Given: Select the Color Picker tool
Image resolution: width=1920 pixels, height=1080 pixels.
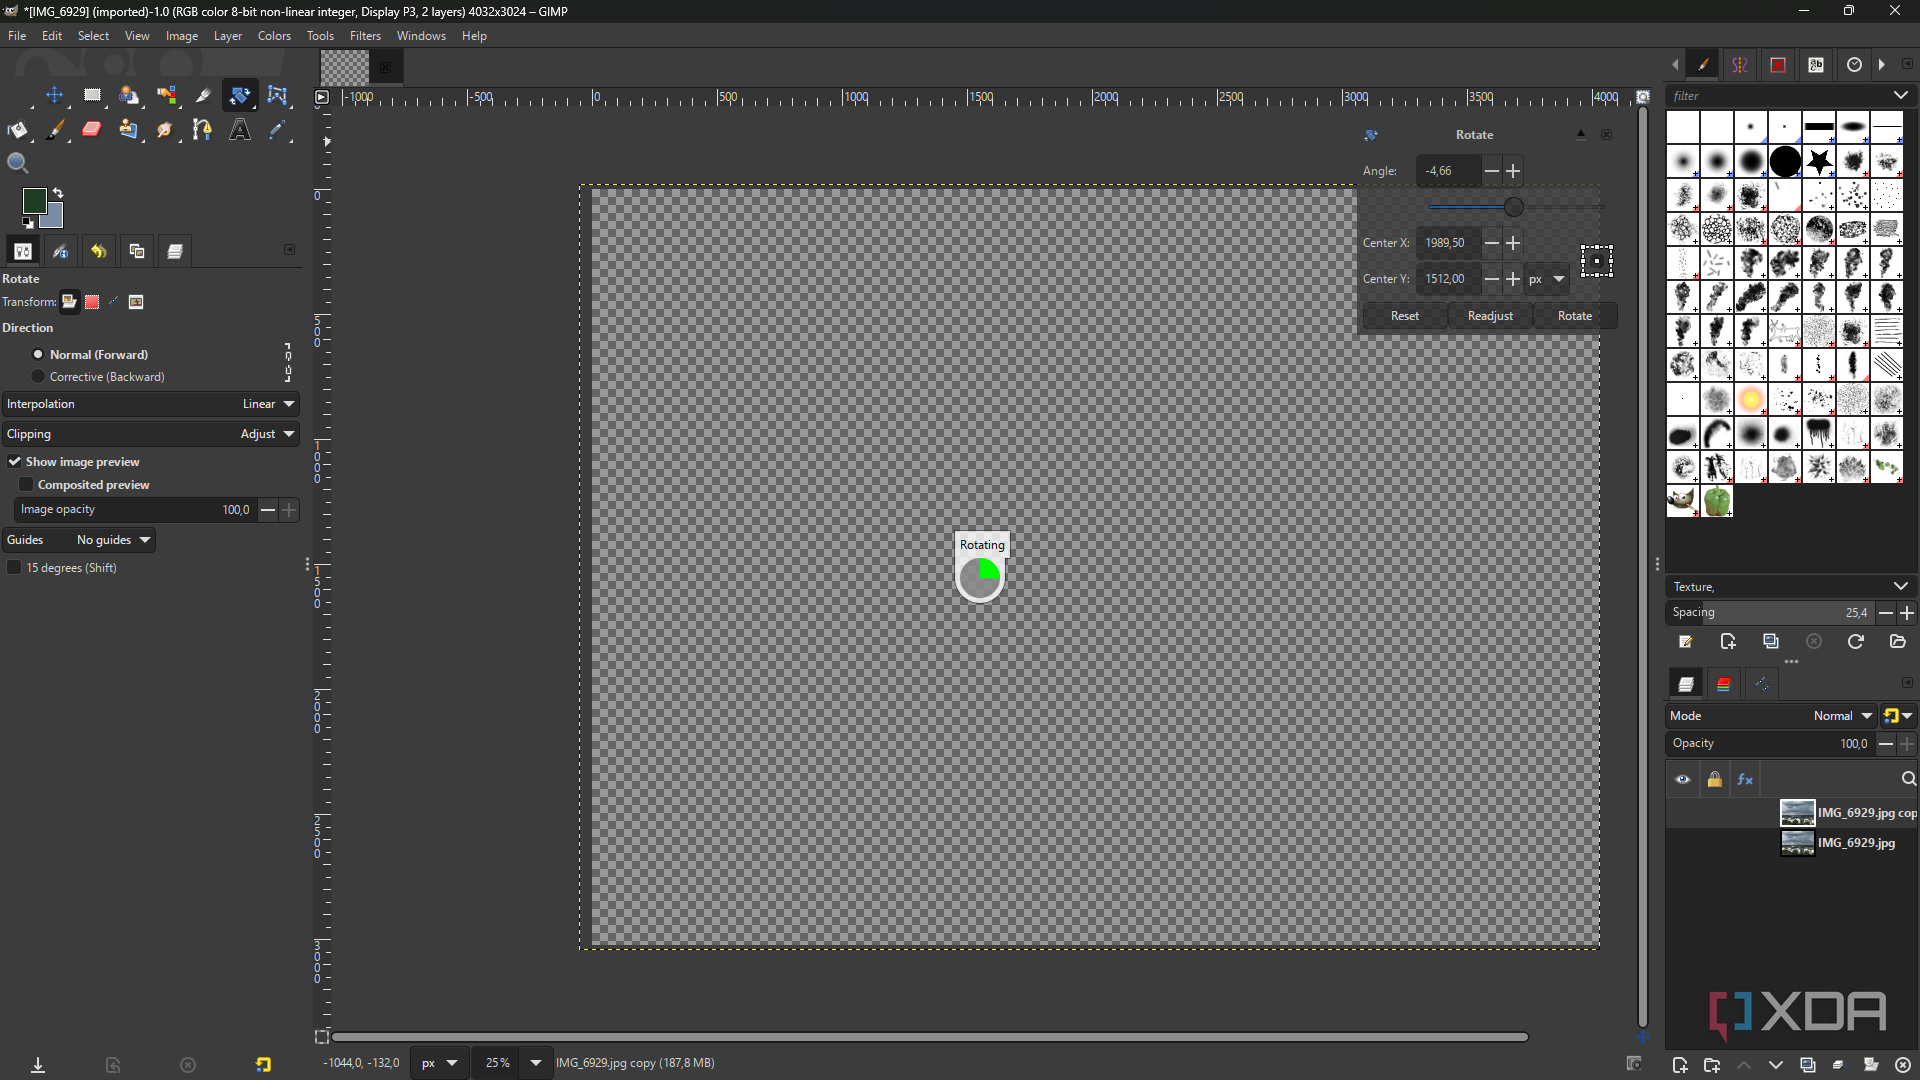Looking at the screenshot, I should click(277, 130).
